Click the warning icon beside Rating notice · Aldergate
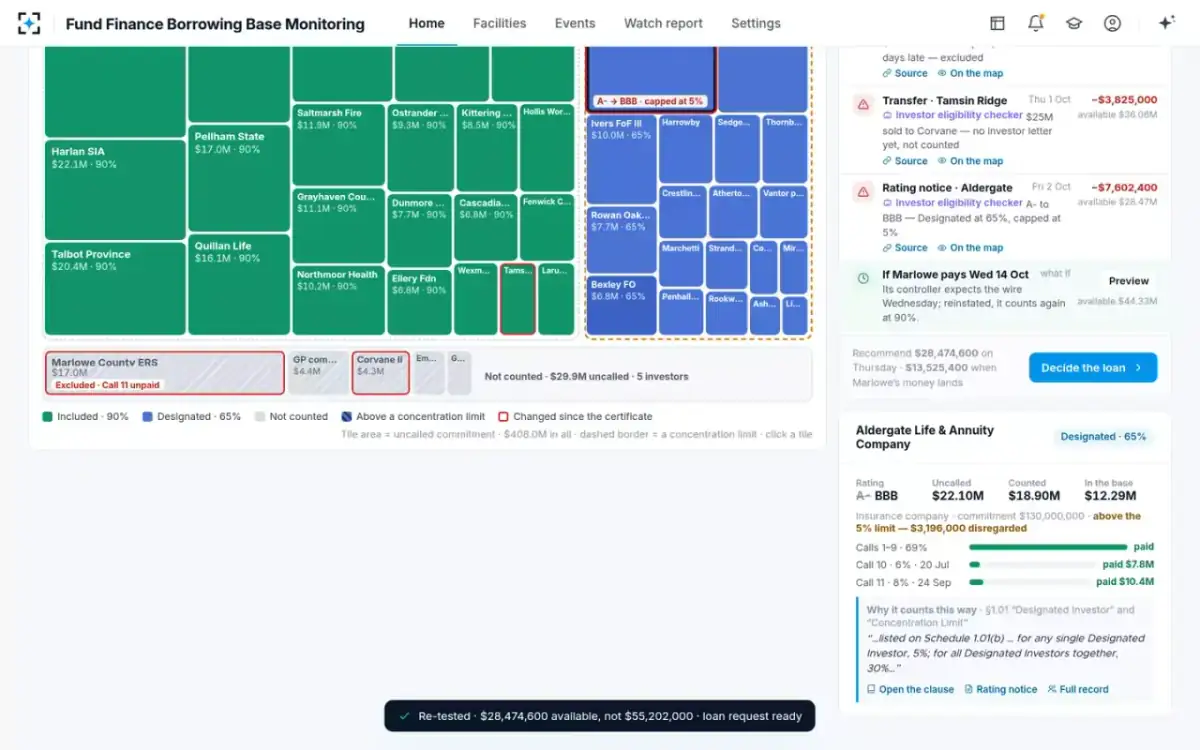The height and width of the screenshot is (750, 1200). 862,190
